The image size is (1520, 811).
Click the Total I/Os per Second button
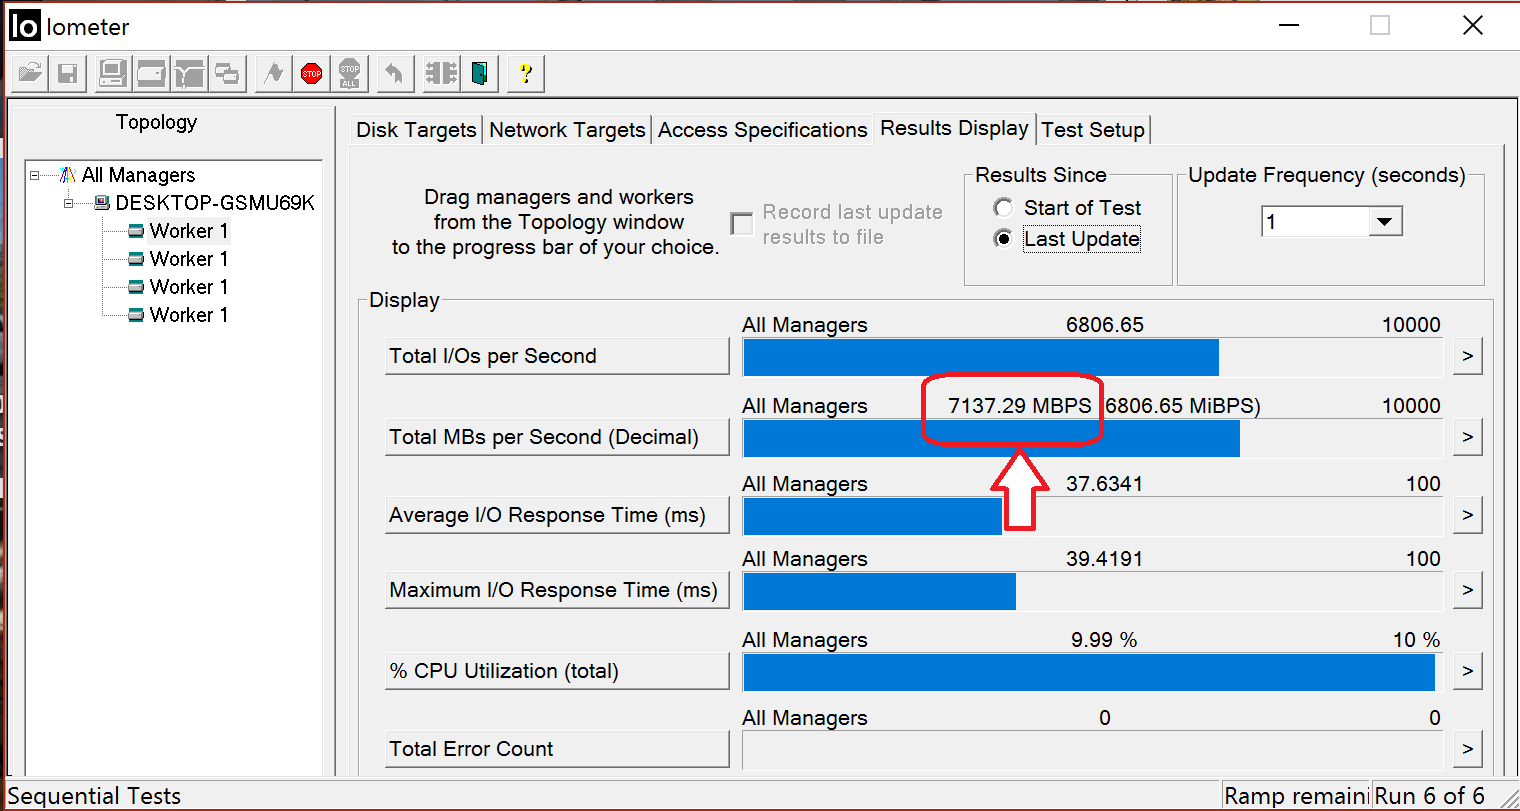(557, 356)
